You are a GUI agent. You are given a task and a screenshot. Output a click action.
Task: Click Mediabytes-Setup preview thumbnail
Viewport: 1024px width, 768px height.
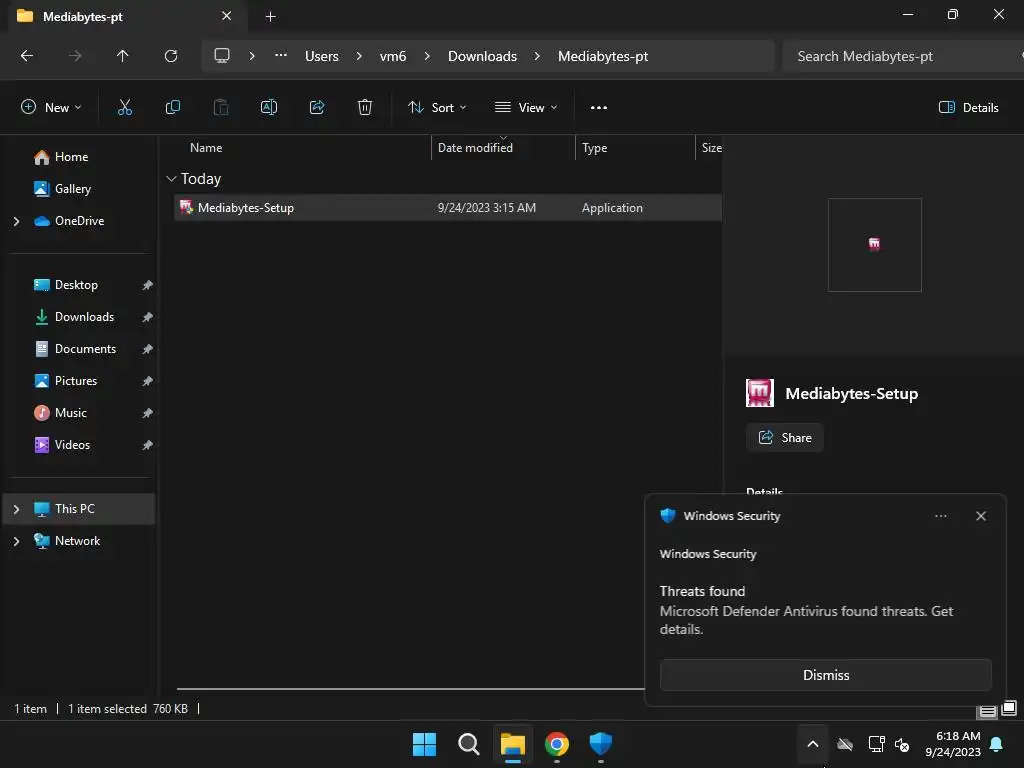pos(874,245)
